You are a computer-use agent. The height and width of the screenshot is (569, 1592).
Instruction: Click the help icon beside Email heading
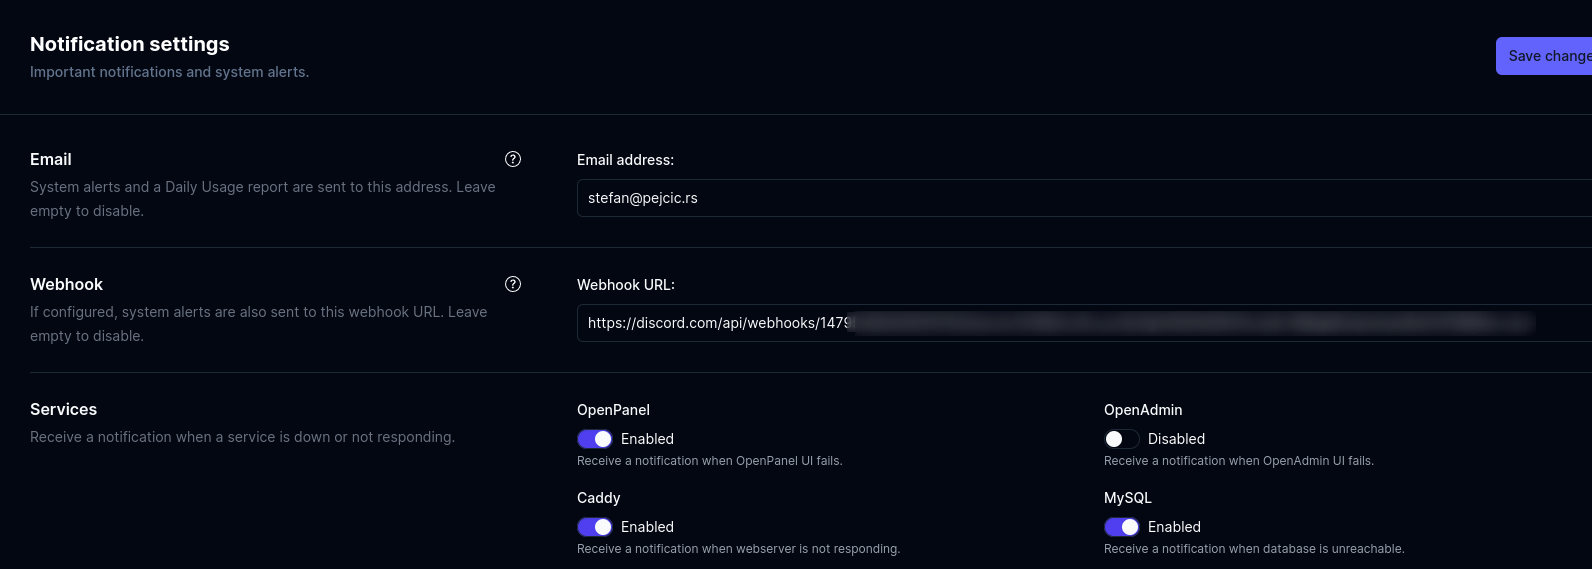(x=513, y=159)
